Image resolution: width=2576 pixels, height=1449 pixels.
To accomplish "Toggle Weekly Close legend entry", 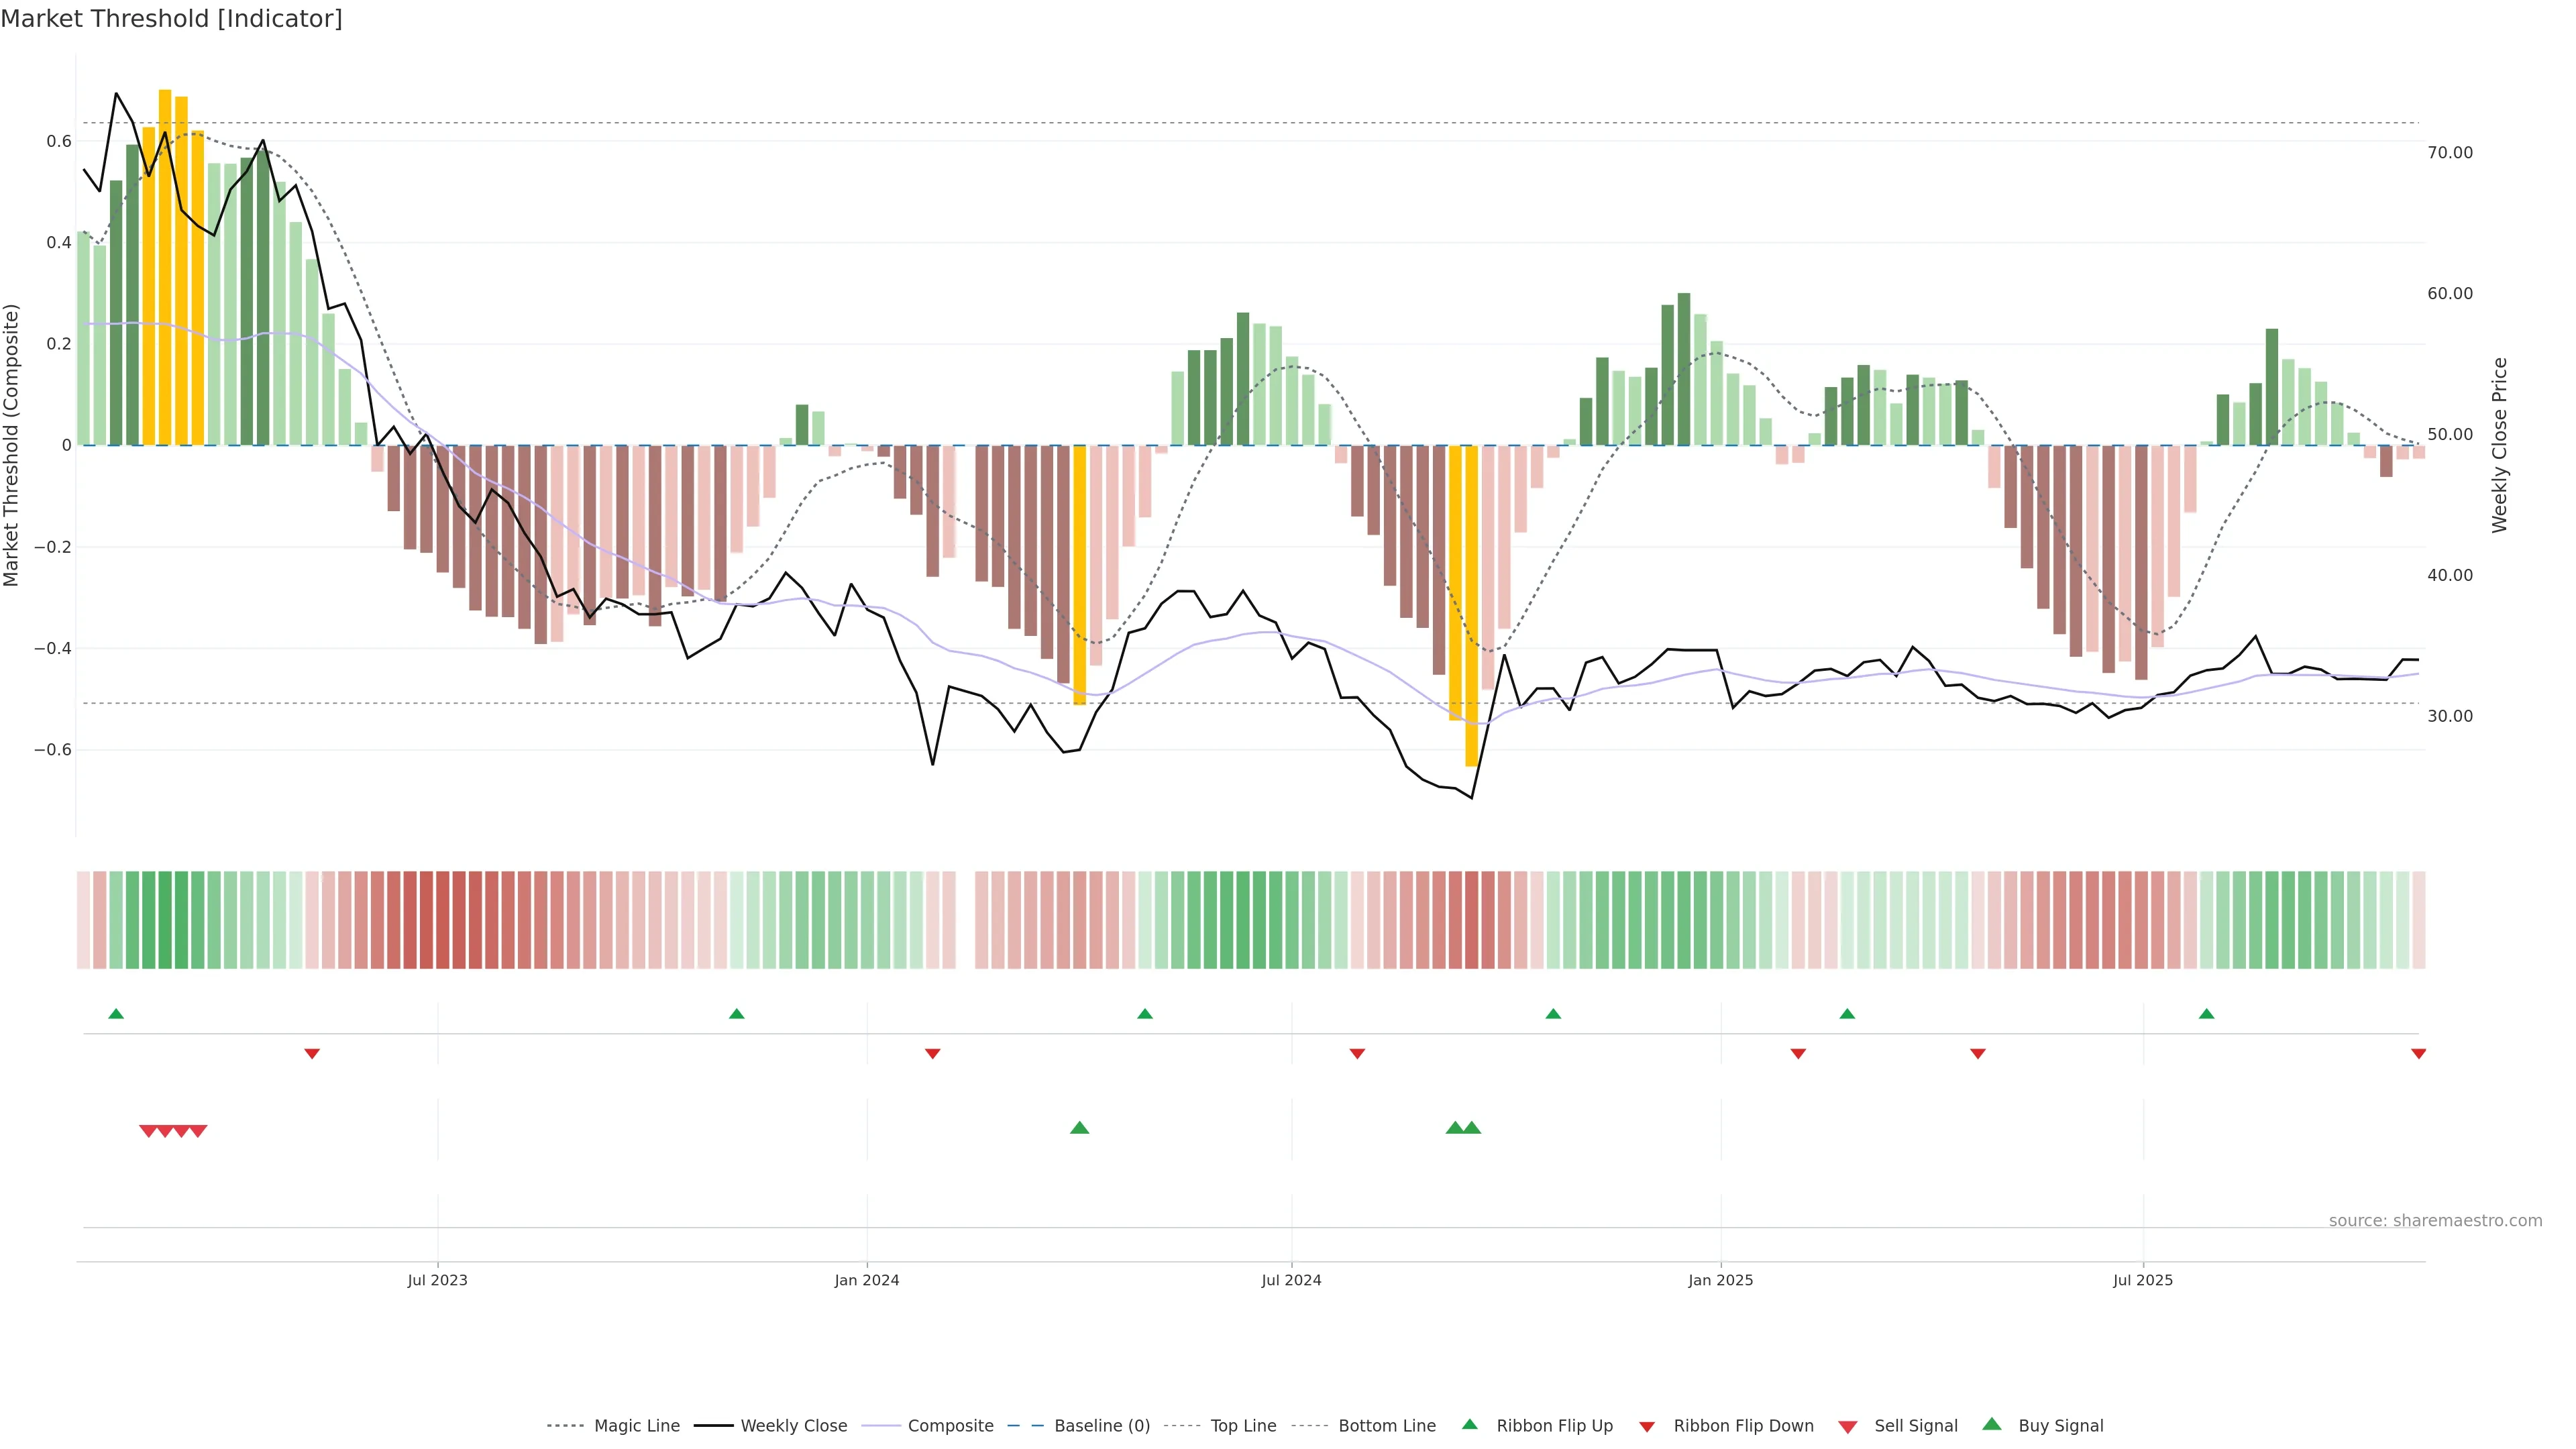I will pos(793,1426).
